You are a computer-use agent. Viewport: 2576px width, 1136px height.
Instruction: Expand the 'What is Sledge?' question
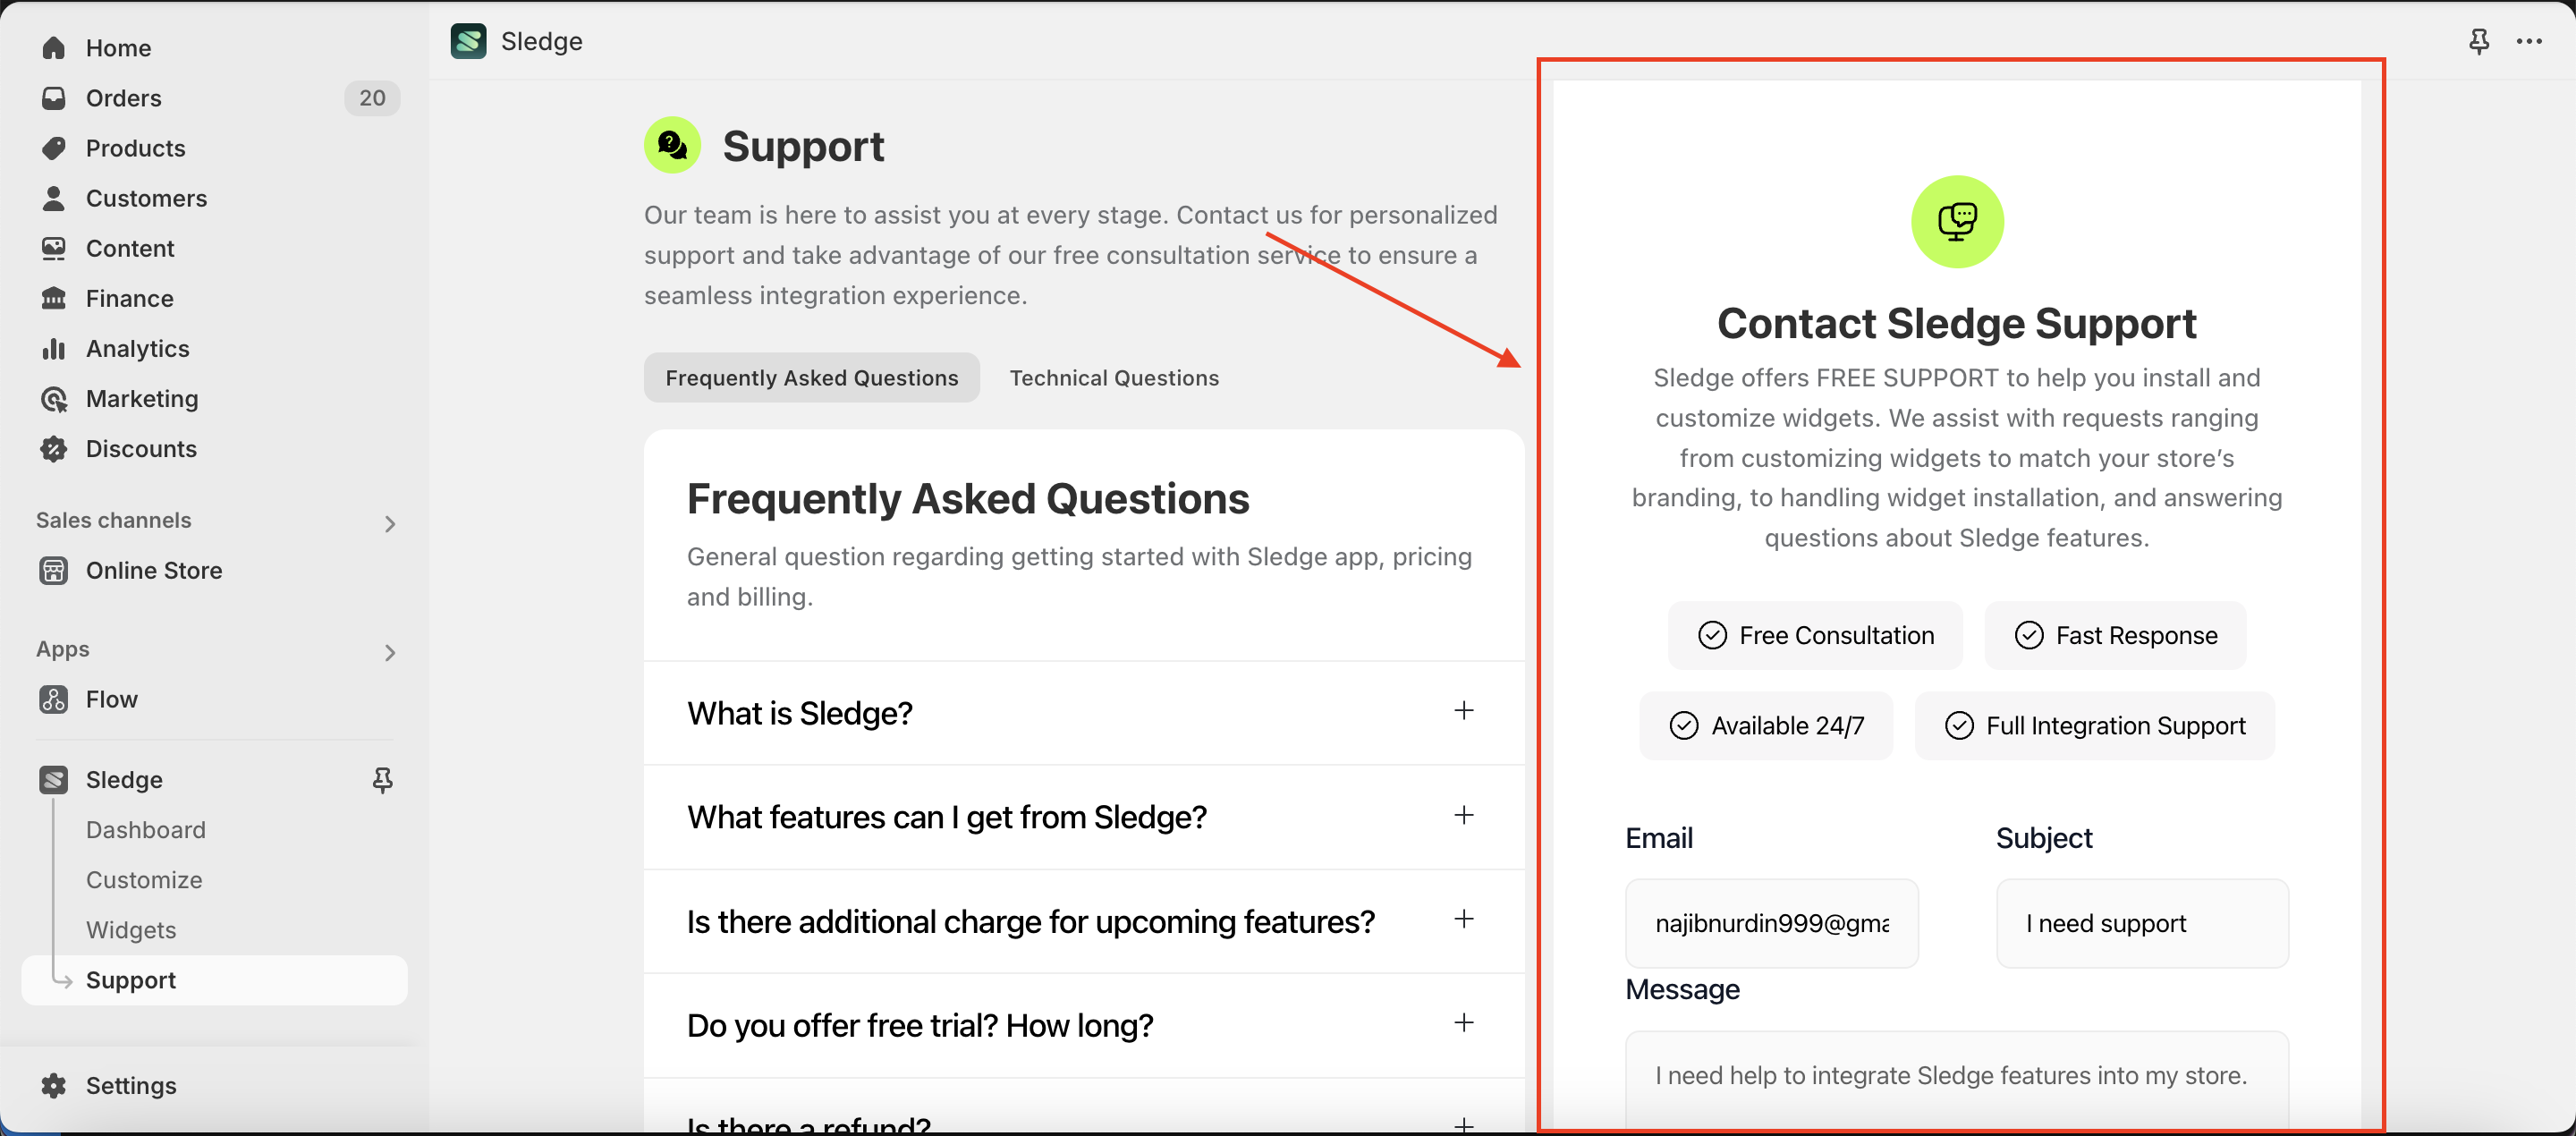pos(1463,711)
